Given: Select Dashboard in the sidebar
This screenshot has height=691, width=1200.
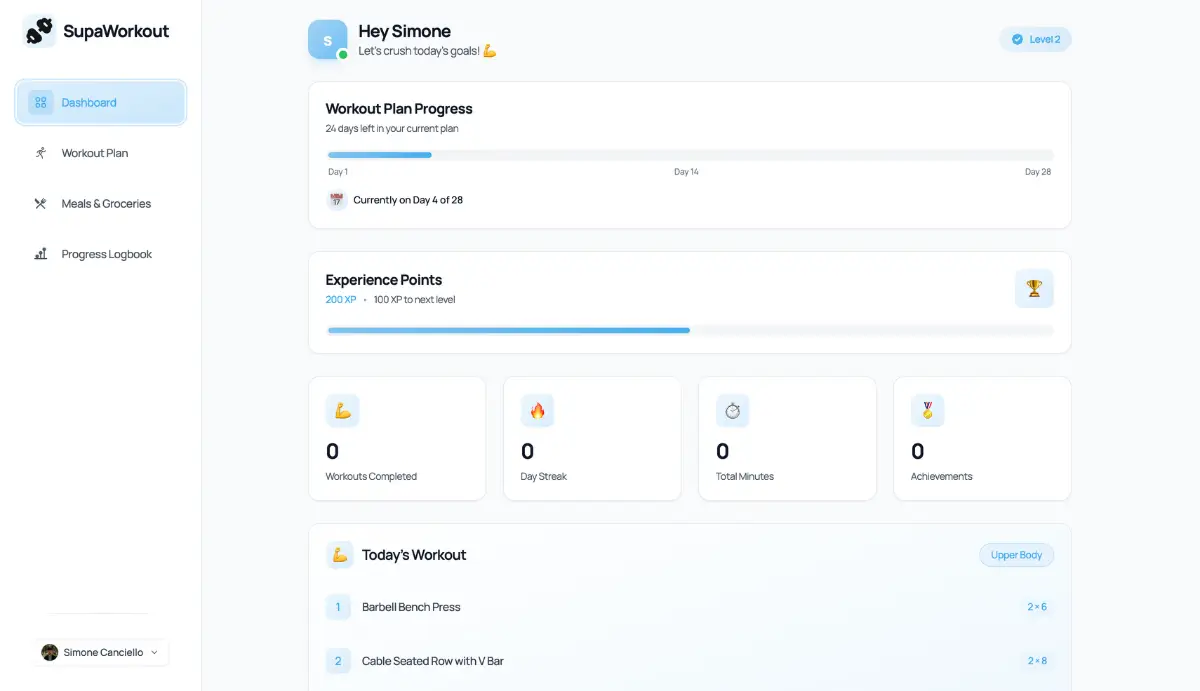Looking at the screenshot, I should point(101,103).
